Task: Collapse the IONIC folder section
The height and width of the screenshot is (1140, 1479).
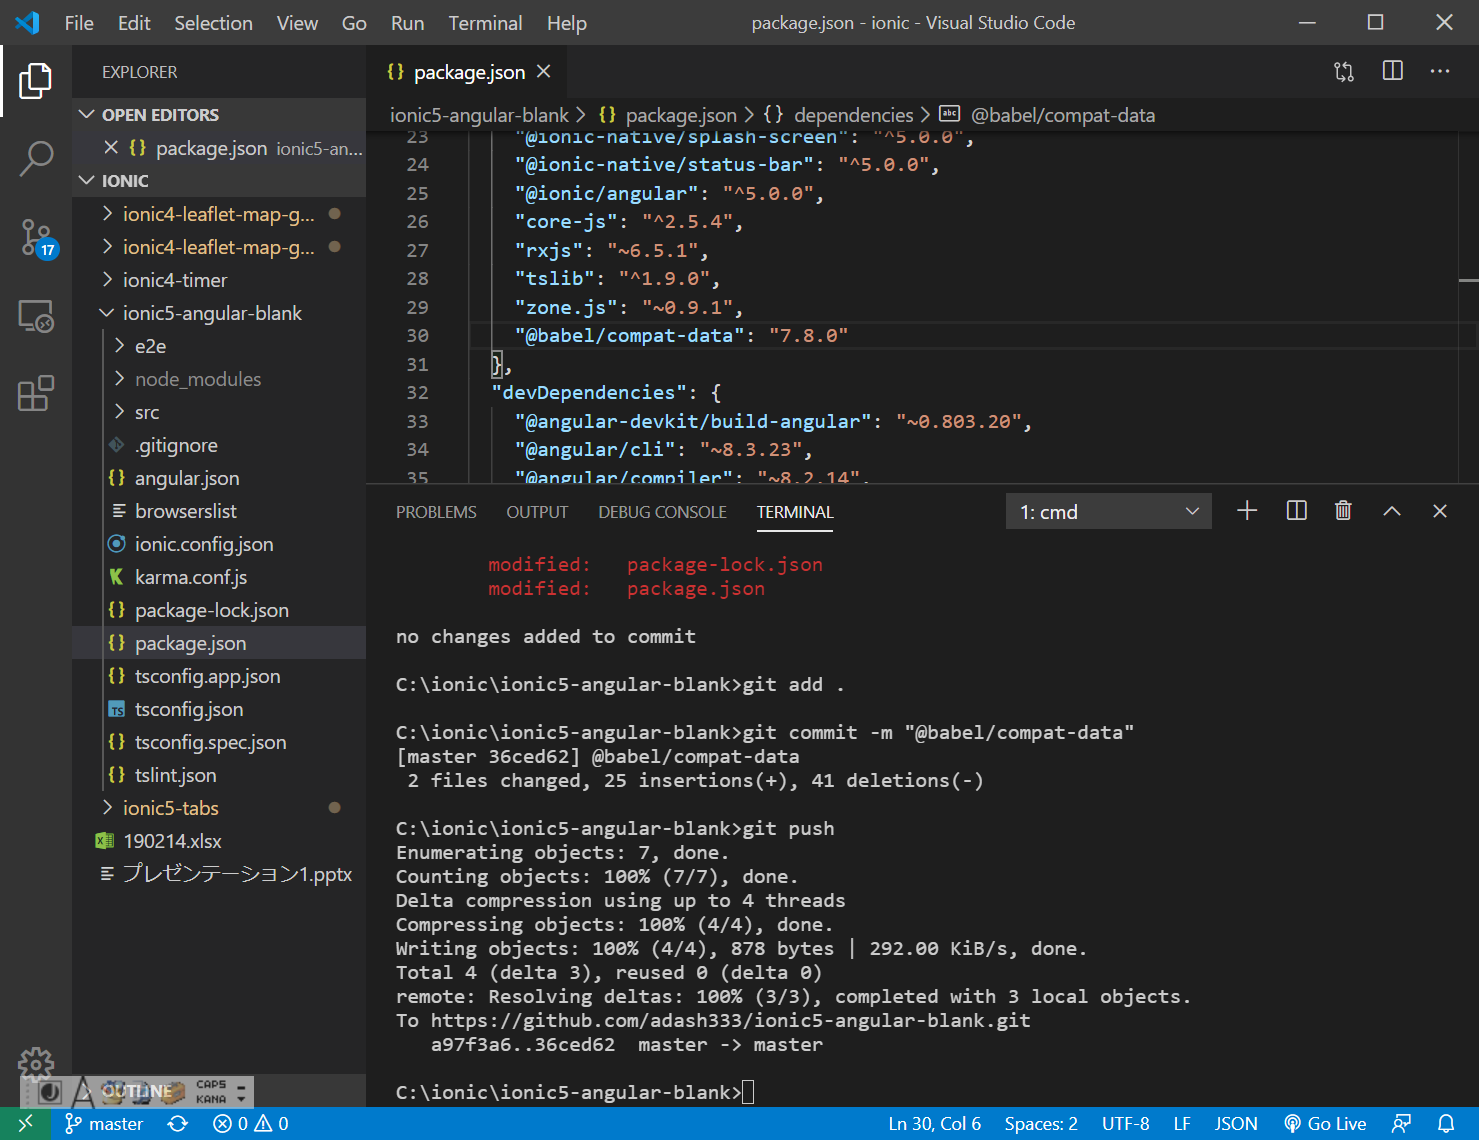Action: [x=219, y=181]
